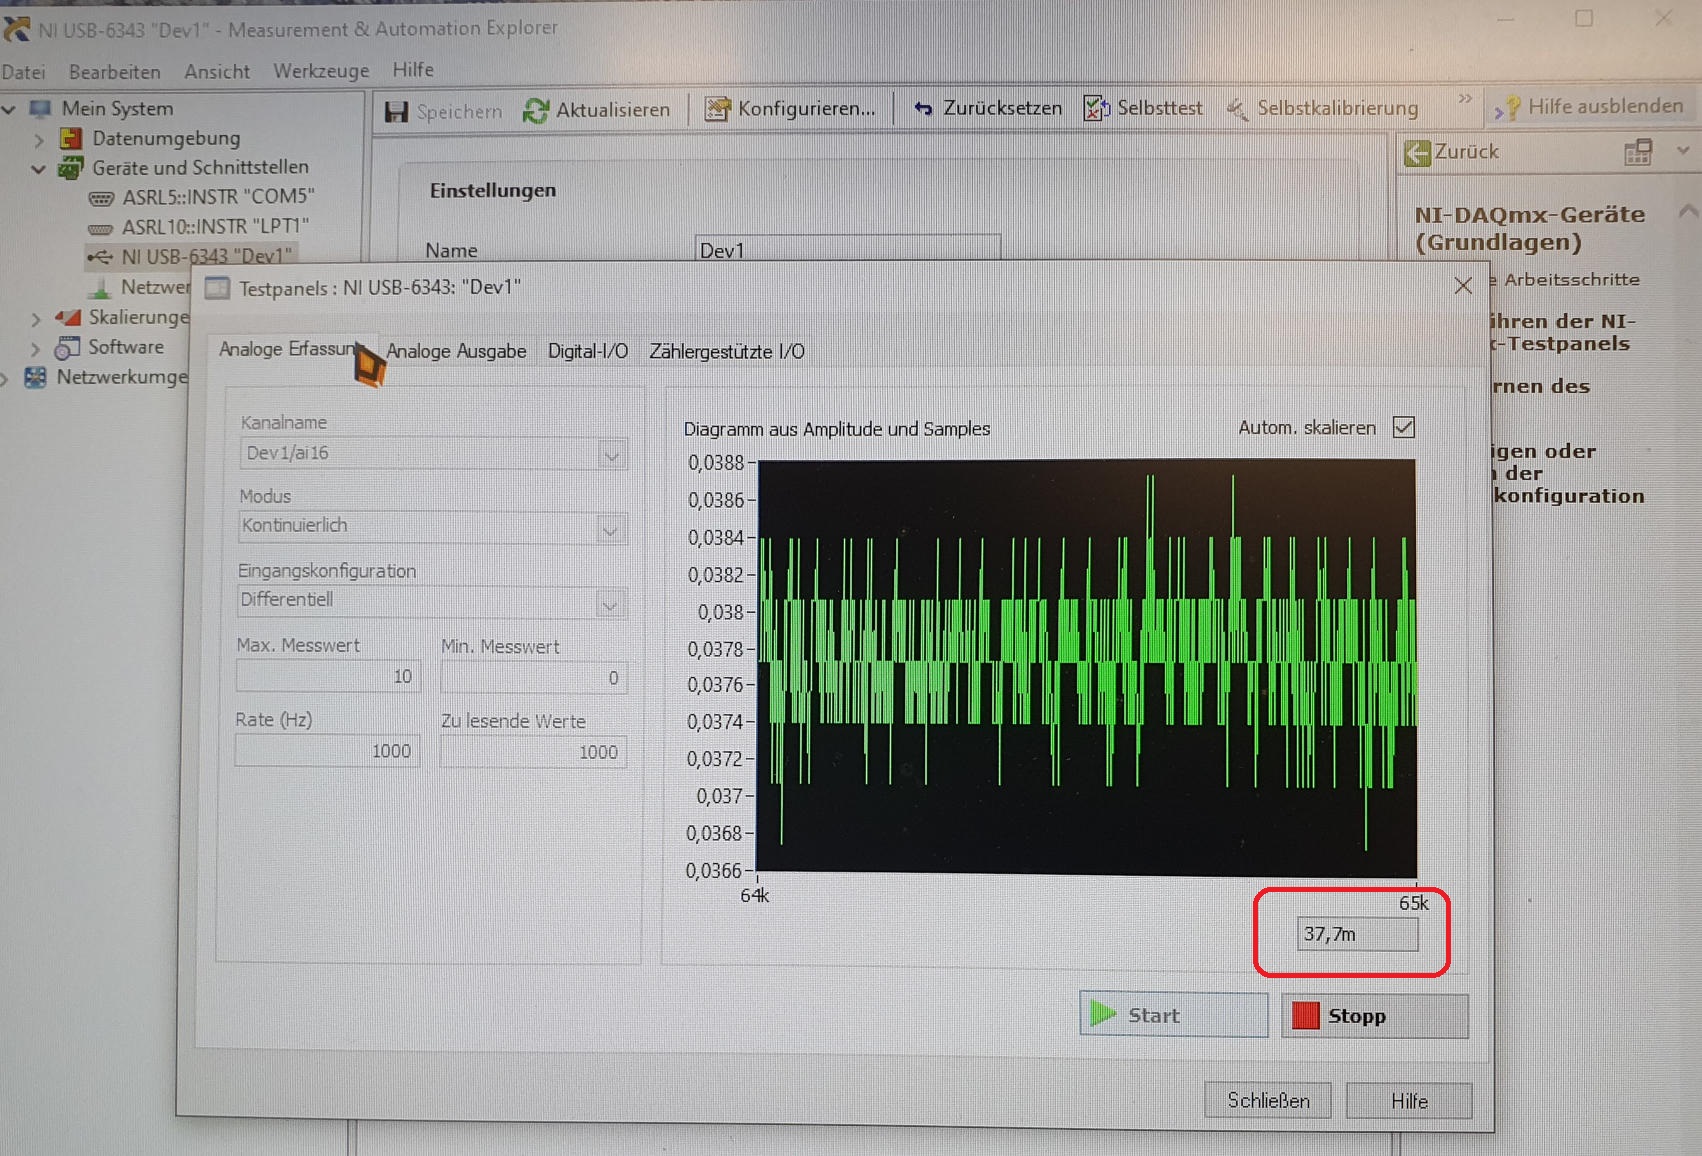Click the Zu lesende Werte field
This screenshot has width=1702, height=1156.
[x=533, y=752]
